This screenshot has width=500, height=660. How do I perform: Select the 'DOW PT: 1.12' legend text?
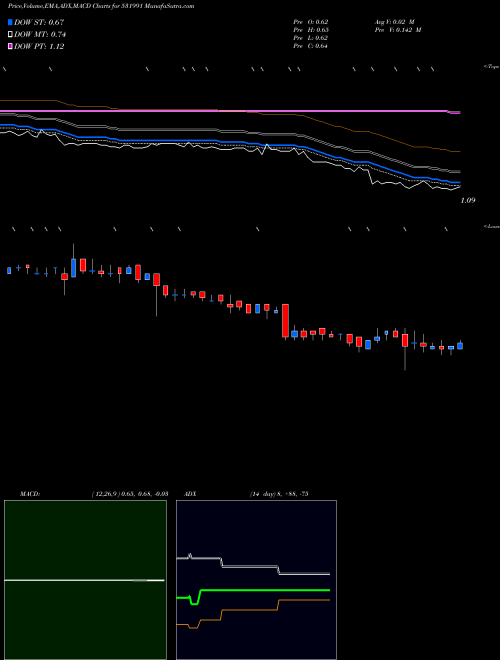pos(39,47)
